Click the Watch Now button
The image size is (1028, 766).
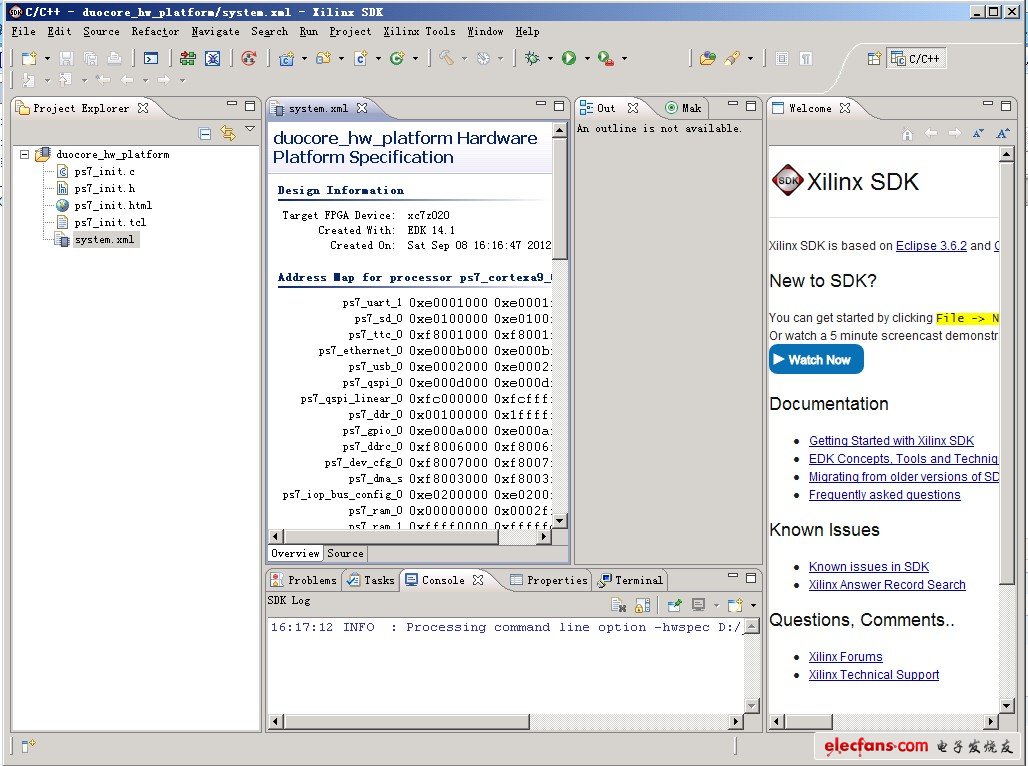coord(815,360)
